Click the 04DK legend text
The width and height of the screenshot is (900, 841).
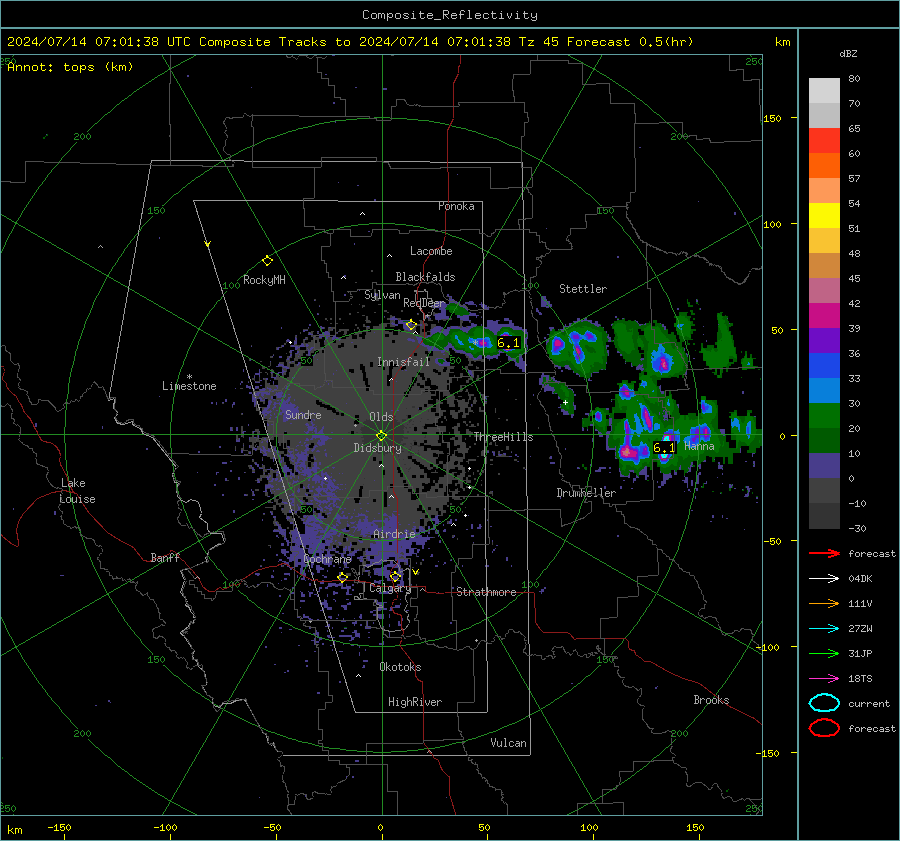860,578
